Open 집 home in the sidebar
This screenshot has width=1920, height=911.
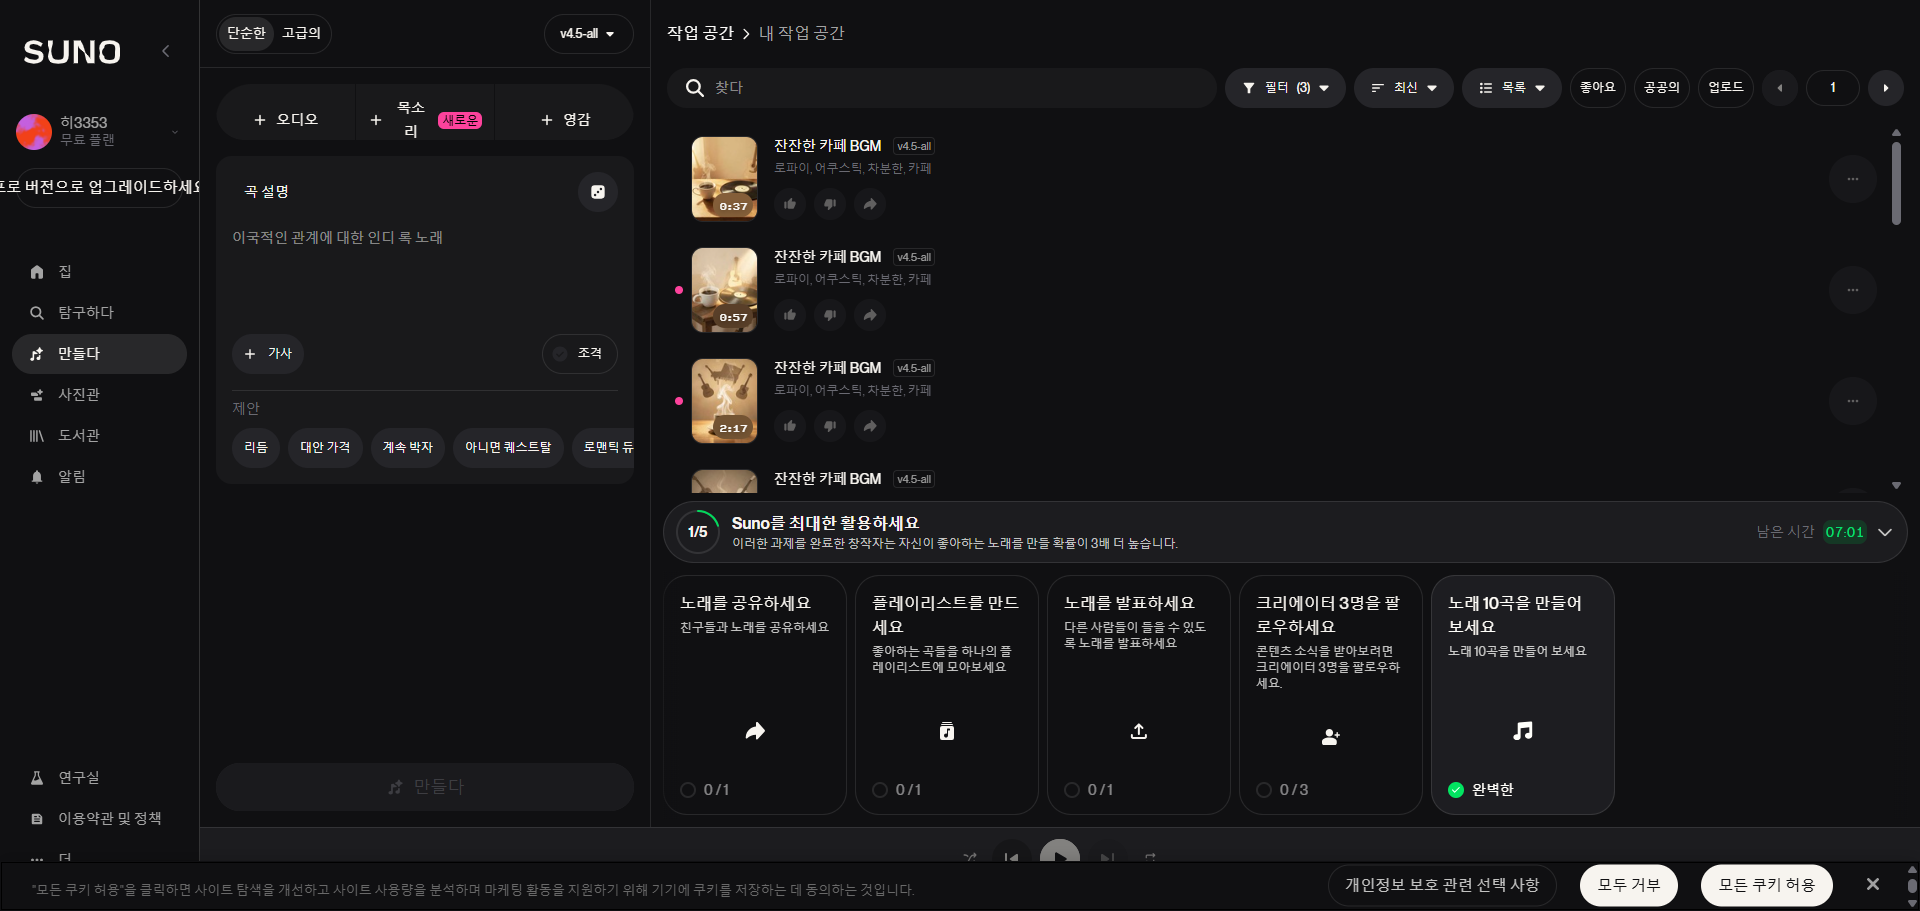99,272
